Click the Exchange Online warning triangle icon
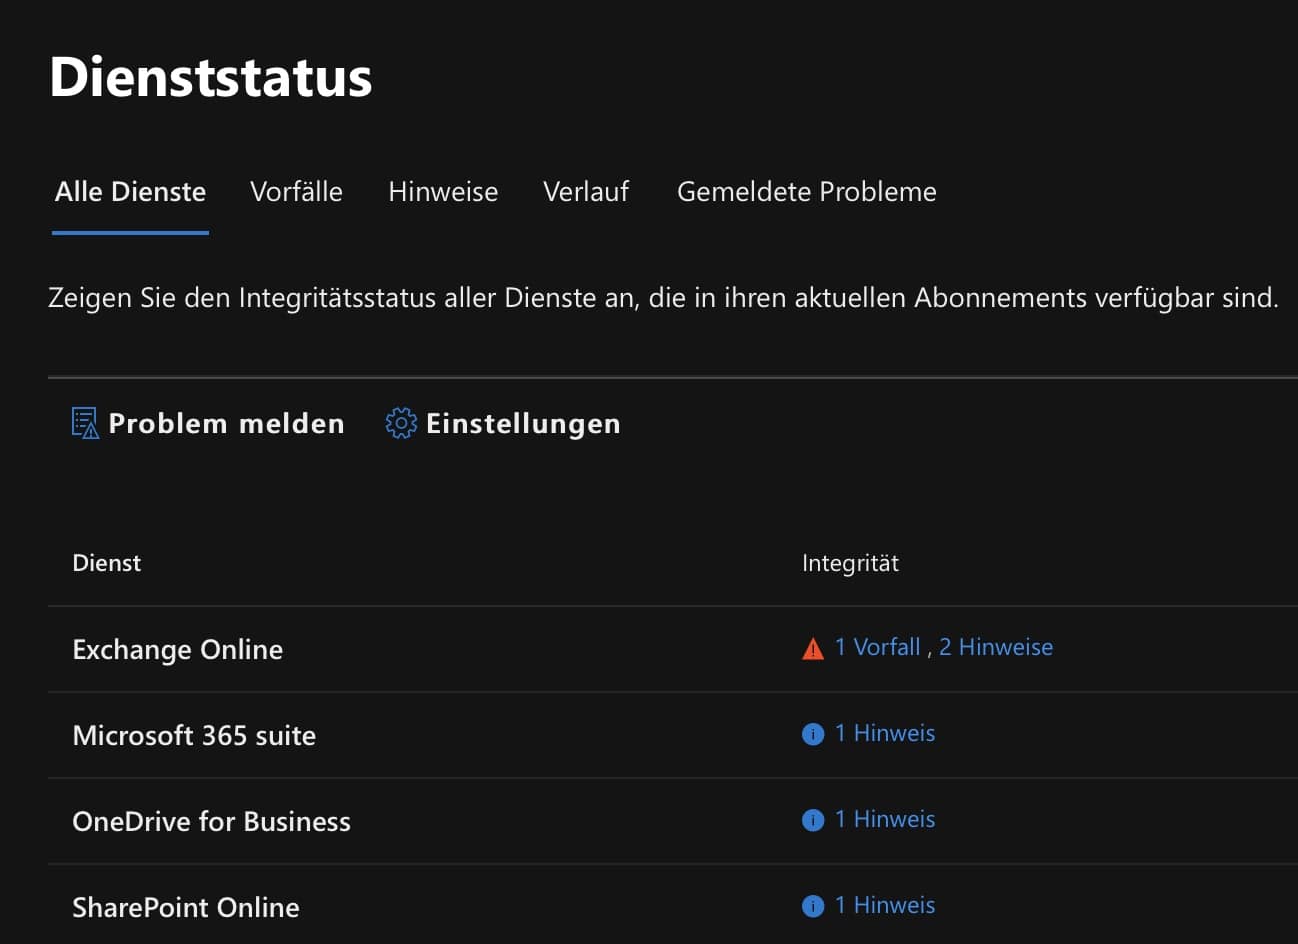 (813, 649)
